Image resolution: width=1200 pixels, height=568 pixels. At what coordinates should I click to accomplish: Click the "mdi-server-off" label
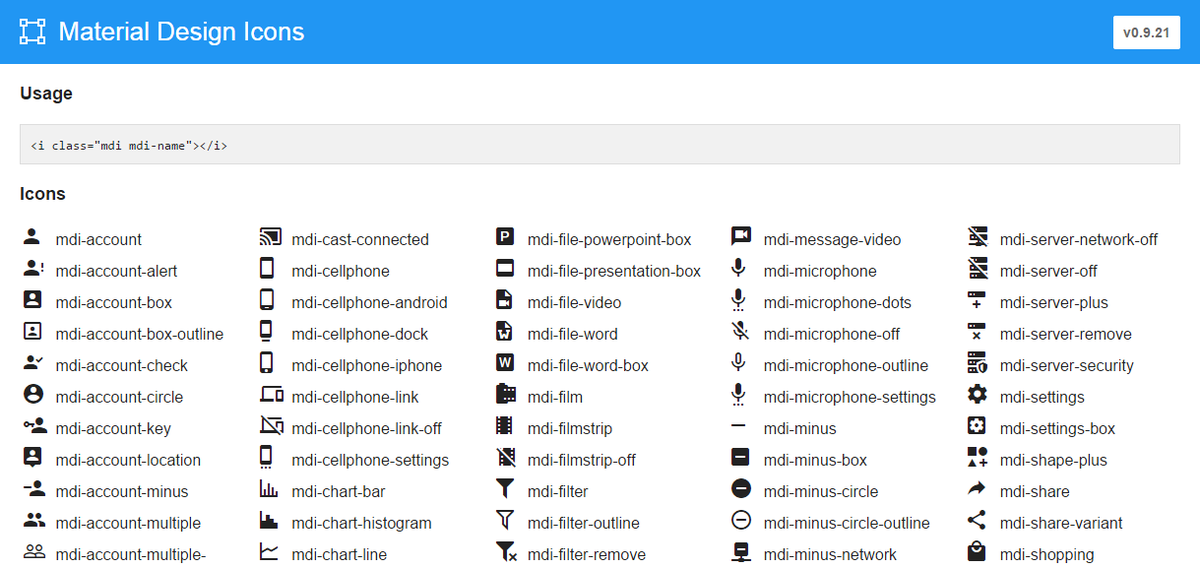1049,271
